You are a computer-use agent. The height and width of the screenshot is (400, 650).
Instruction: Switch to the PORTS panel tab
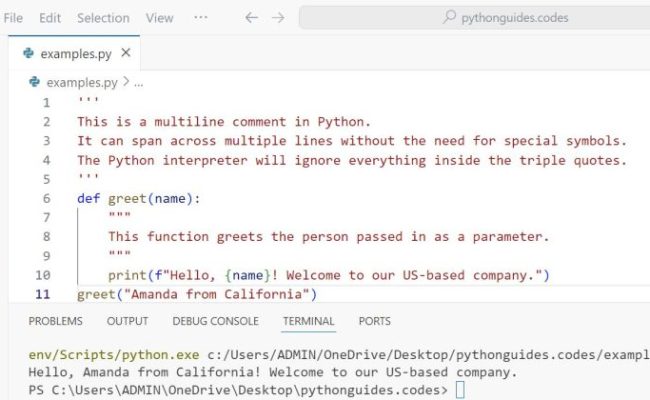point(375,321)
